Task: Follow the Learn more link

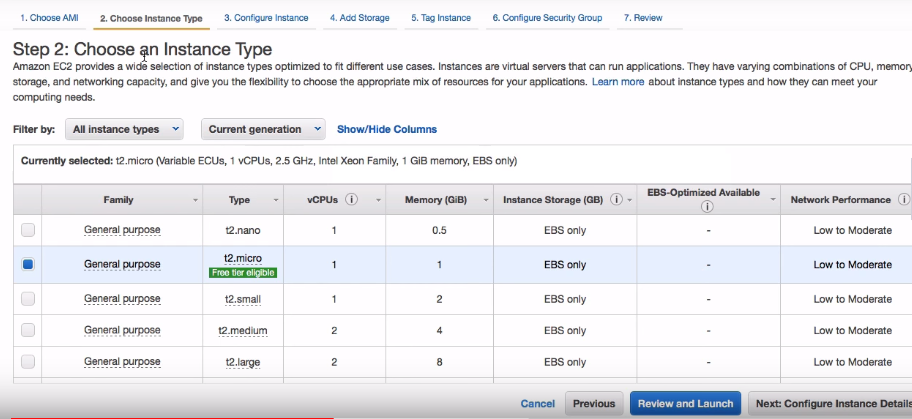Action: pyautogui.click(x=618, y=82)
